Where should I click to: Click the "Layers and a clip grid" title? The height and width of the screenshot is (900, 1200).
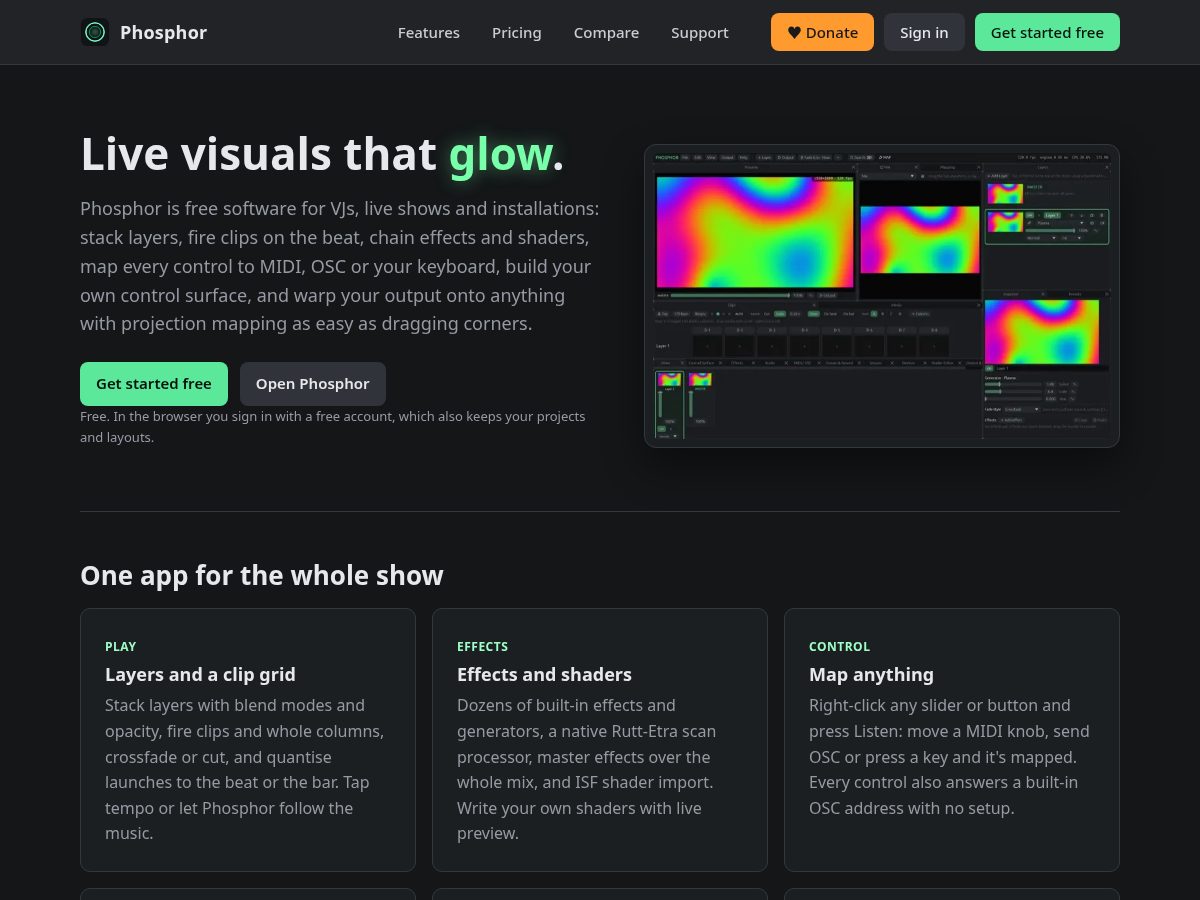point(200,674)
